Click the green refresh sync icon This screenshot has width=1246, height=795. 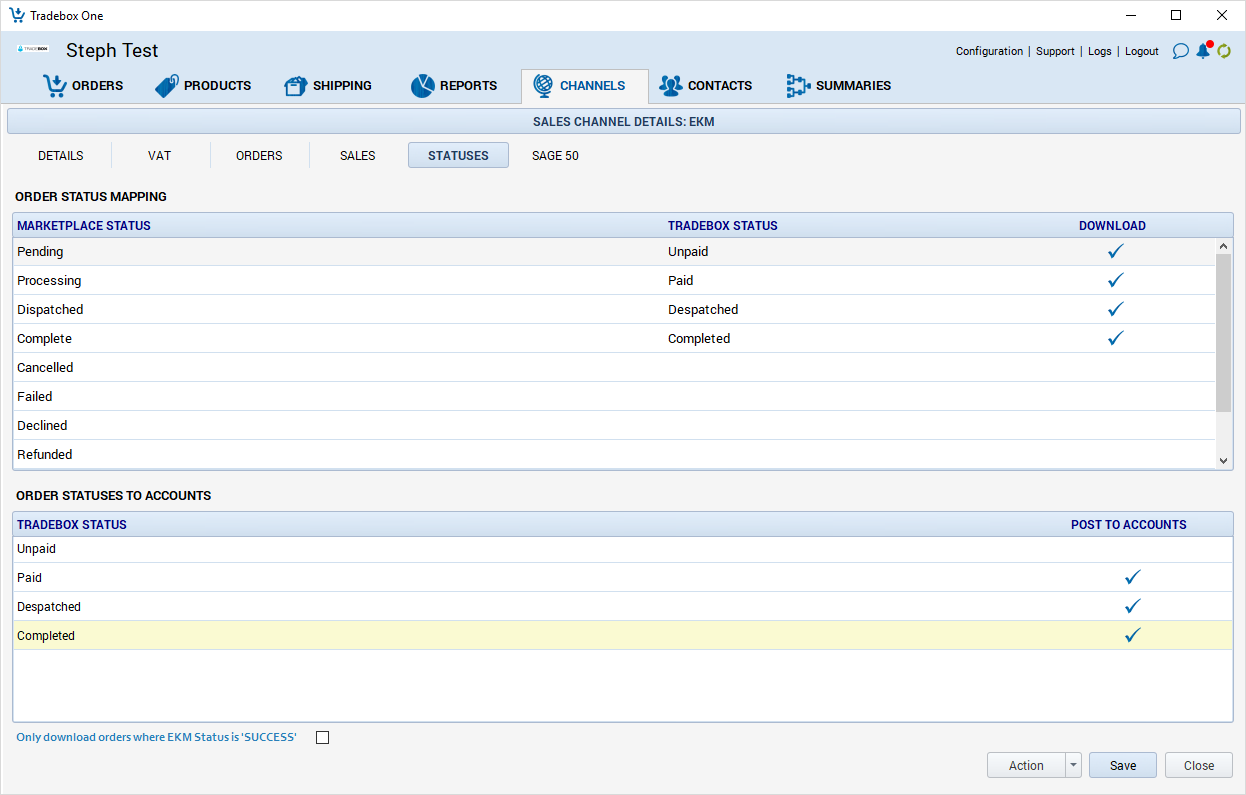coord(1223,51)
